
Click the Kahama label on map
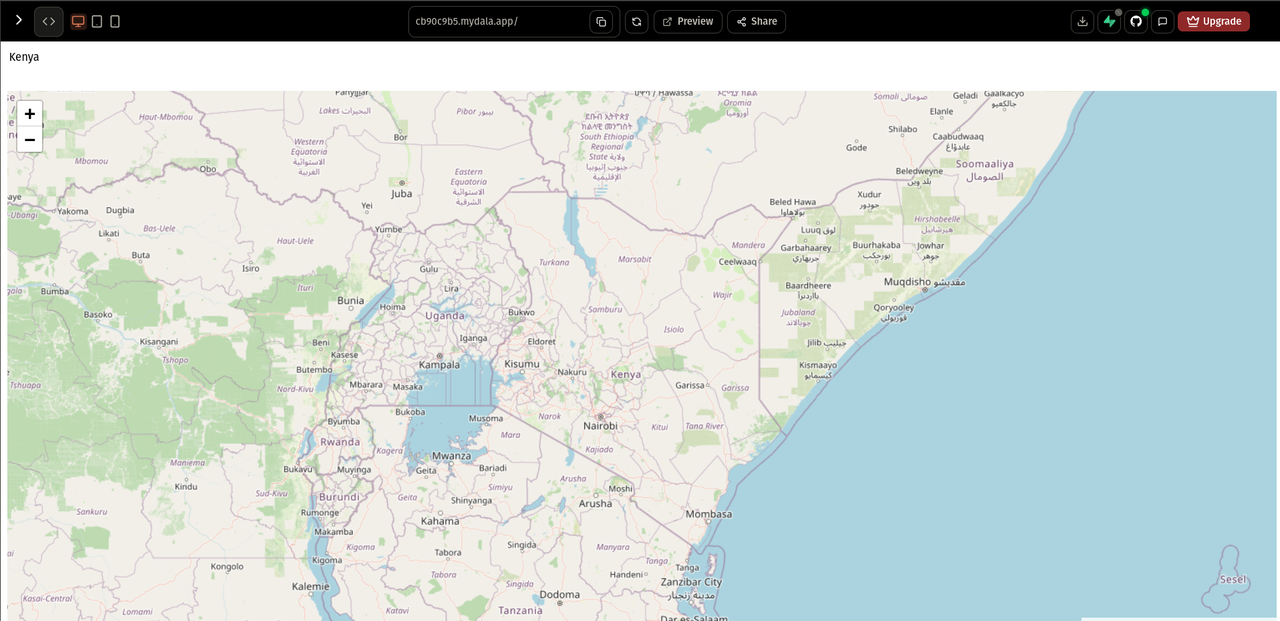[440, 521]
